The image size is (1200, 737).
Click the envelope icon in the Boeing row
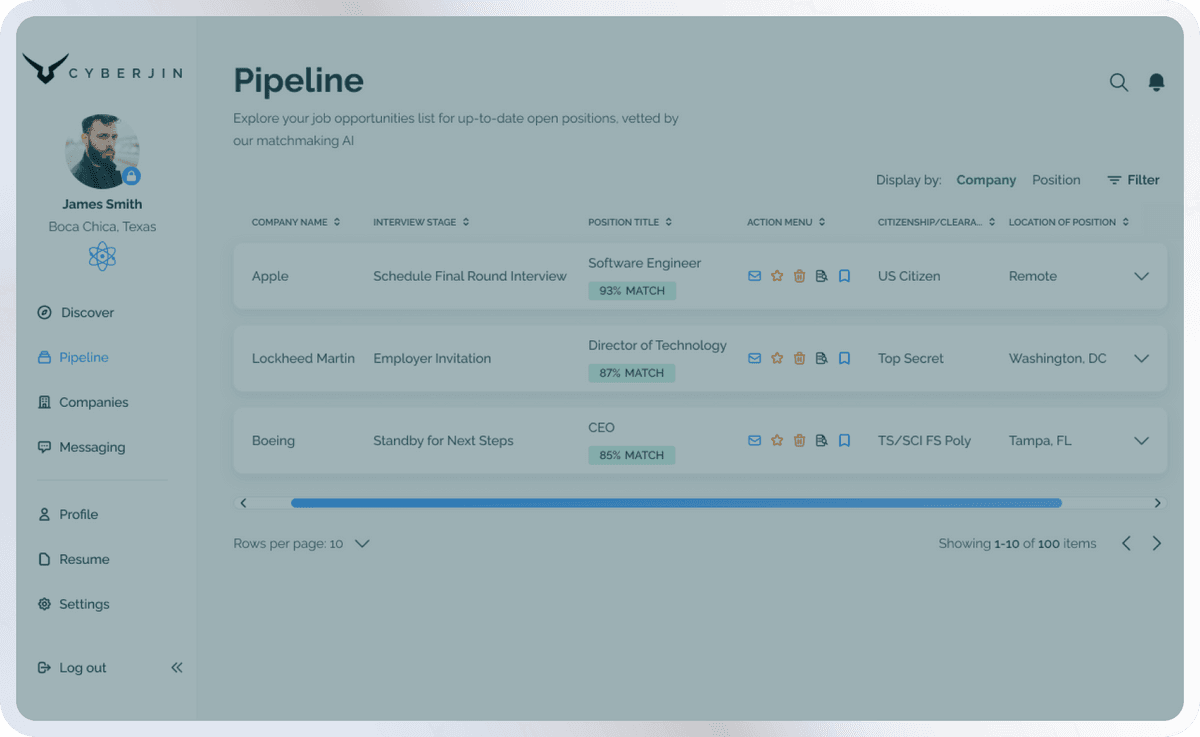(755, 440)
